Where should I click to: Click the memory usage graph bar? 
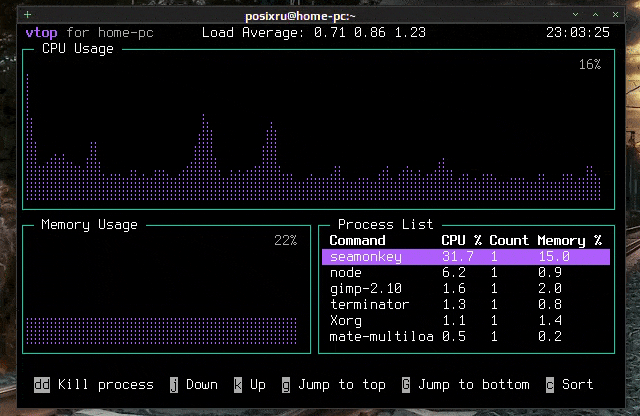(162, 331)
